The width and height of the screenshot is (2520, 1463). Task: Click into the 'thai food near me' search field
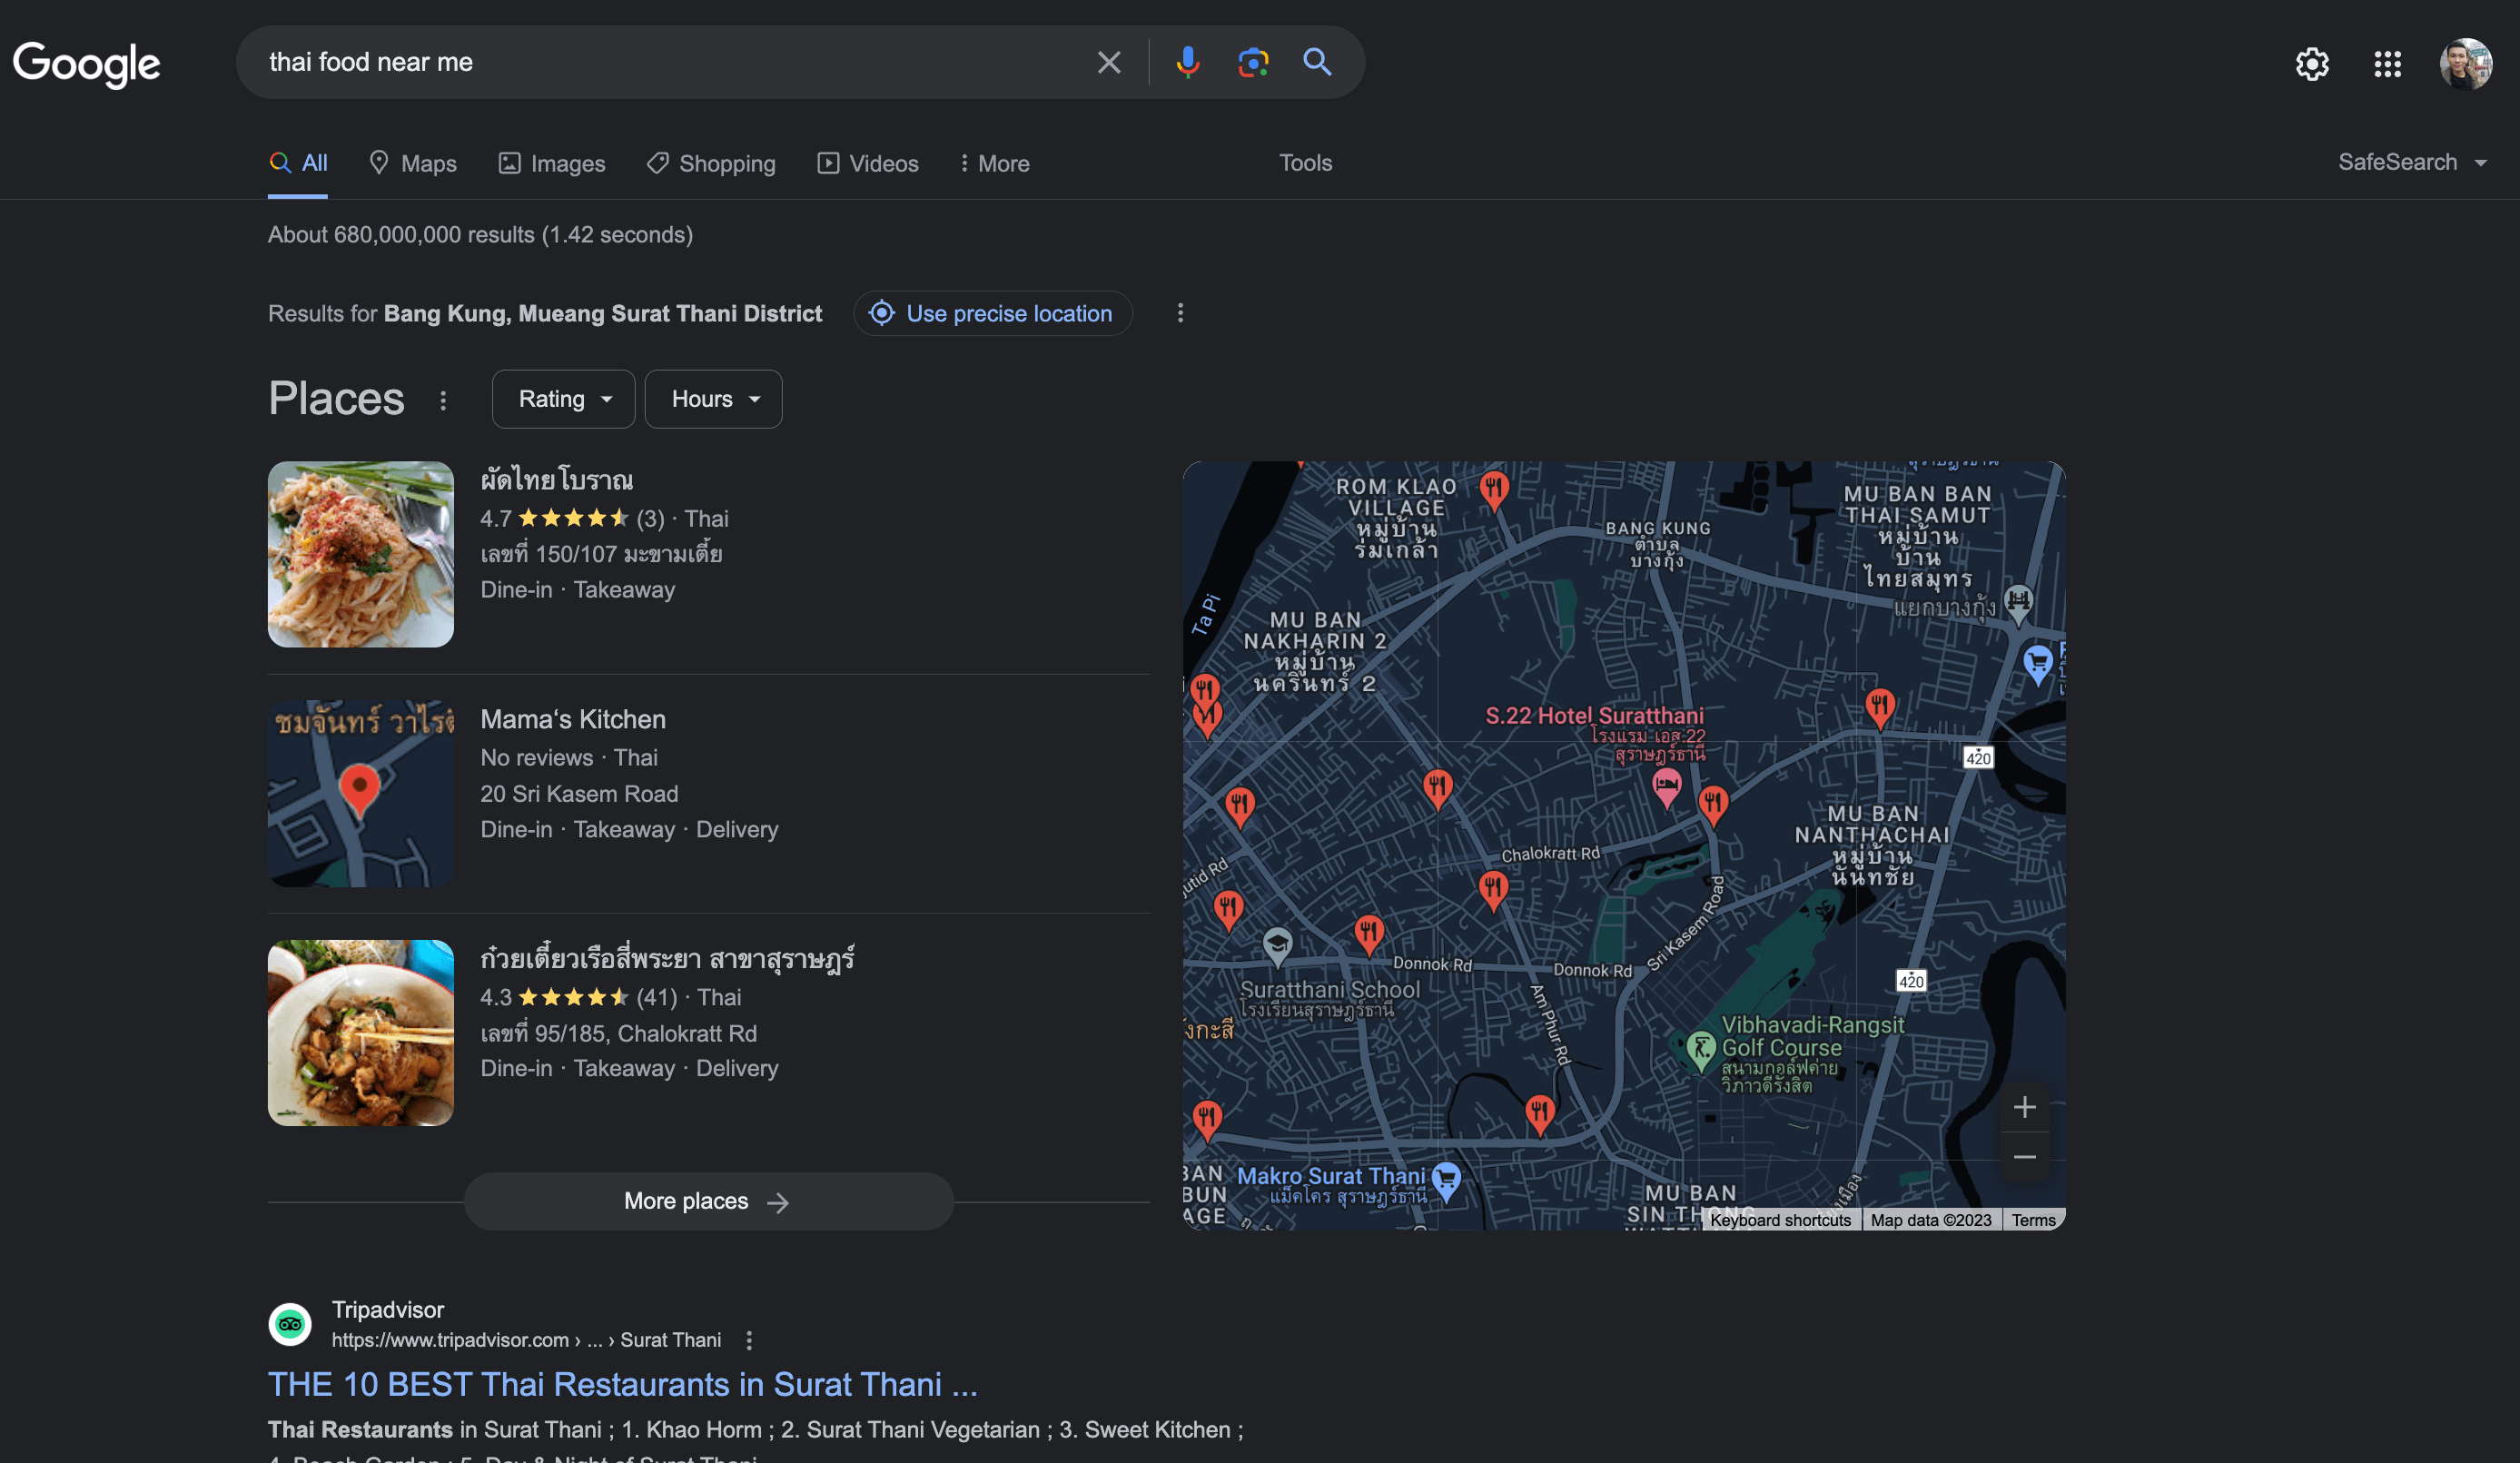(x=670, y=62)
